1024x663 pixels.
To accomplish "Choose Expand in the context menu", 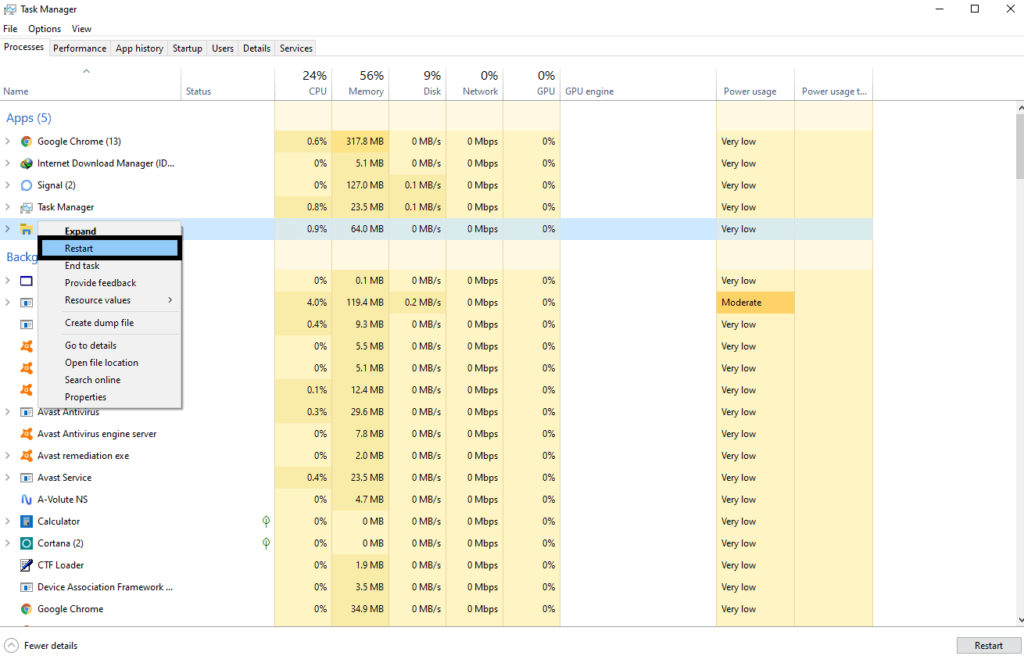I will [110, 231].
